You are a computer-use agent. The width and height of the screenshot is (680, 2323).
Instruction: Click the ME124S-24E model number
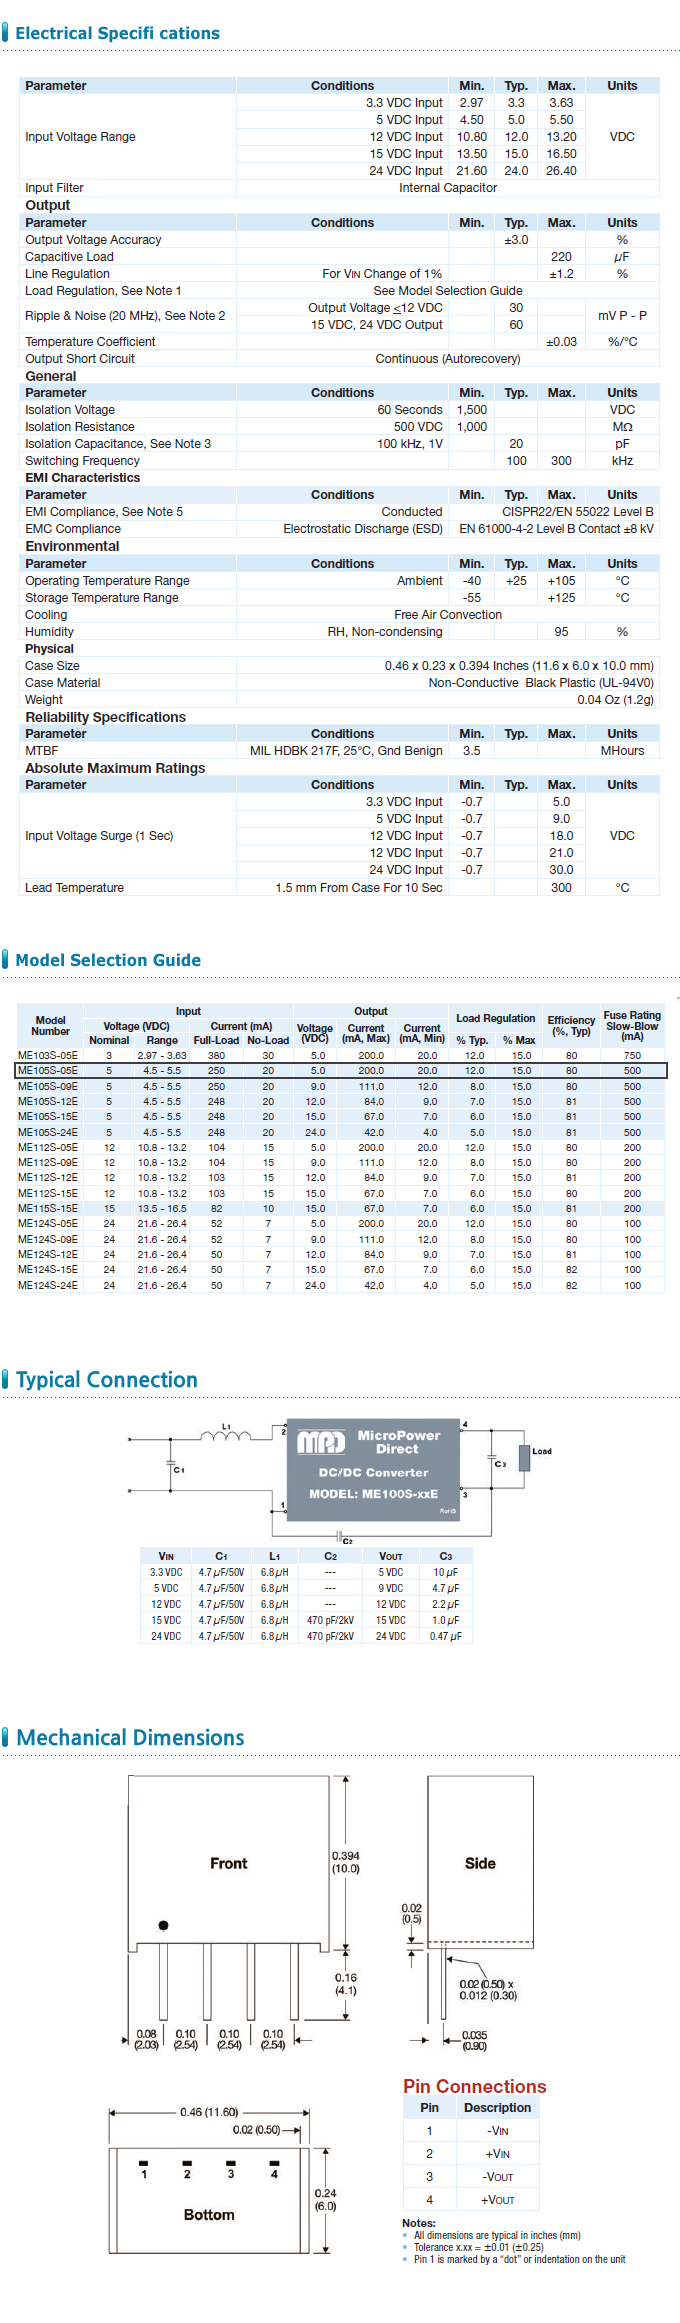[48, 1285]
